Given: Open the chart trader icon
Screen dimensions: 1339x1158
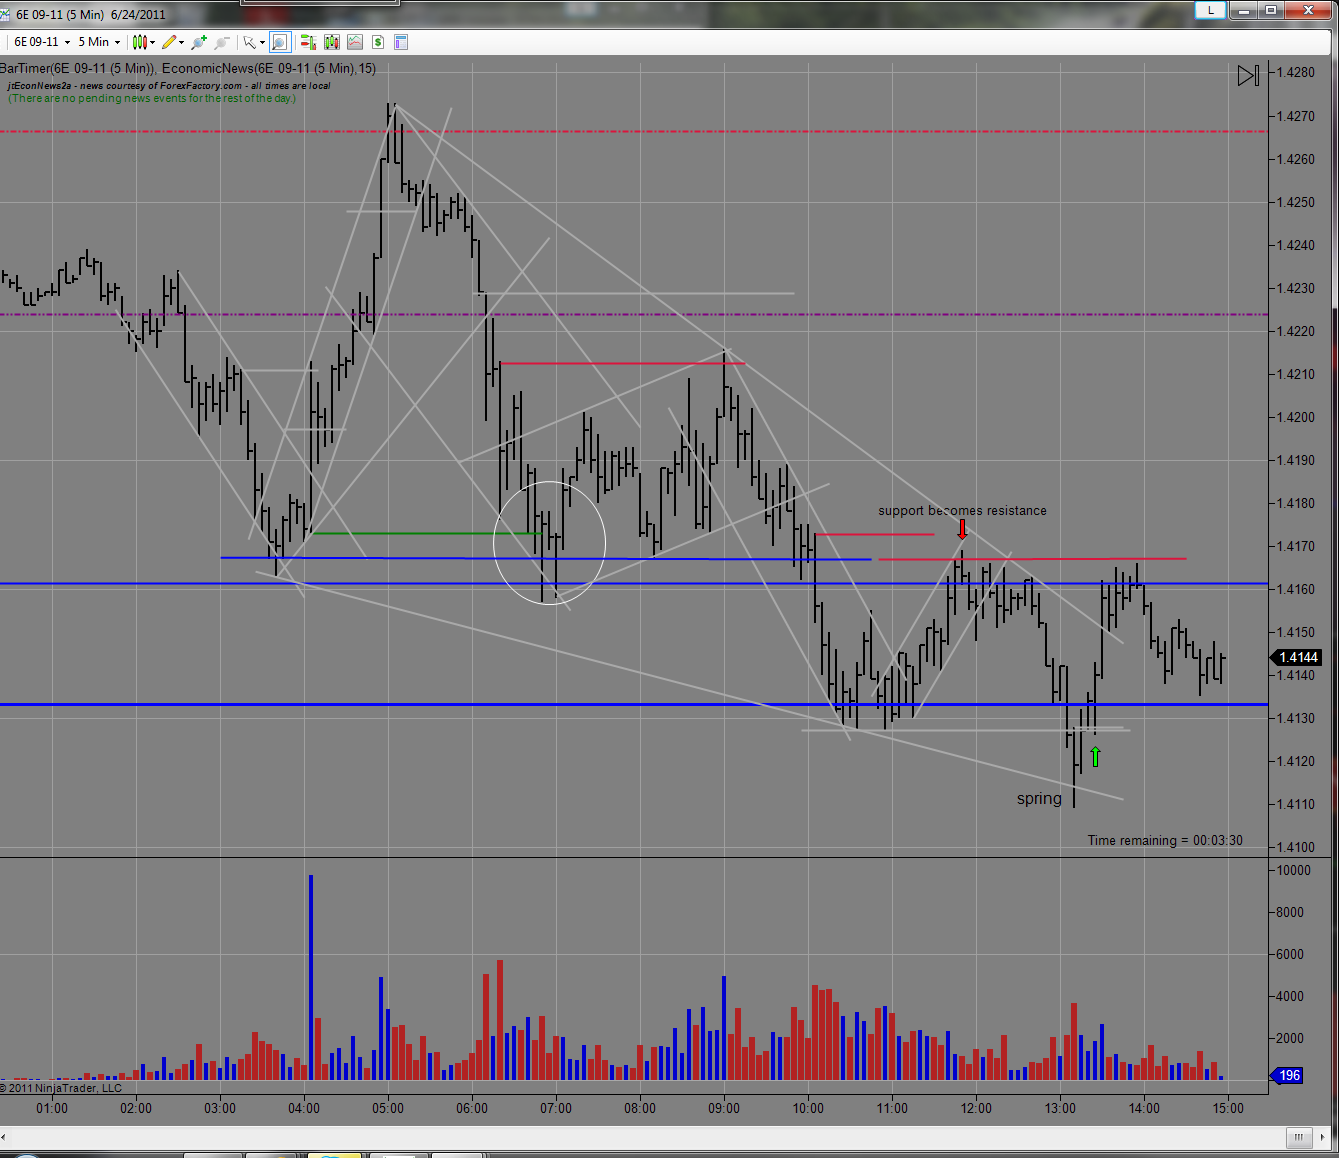Looking at the screenshot, I should [x=307, y=42].
